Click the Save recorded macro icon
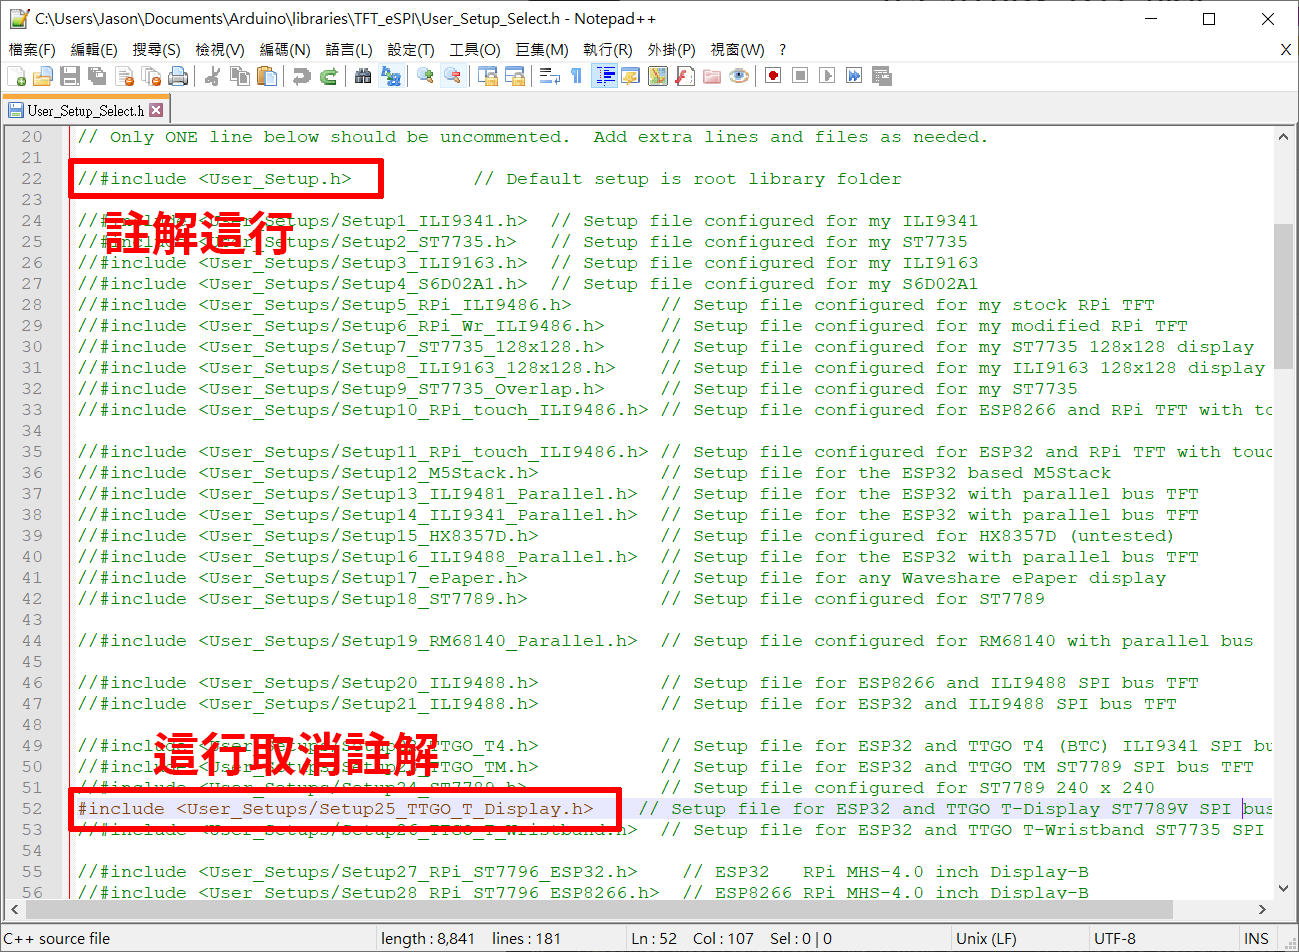The height and width of the screenshot is (952, 1299). (882, 76)
